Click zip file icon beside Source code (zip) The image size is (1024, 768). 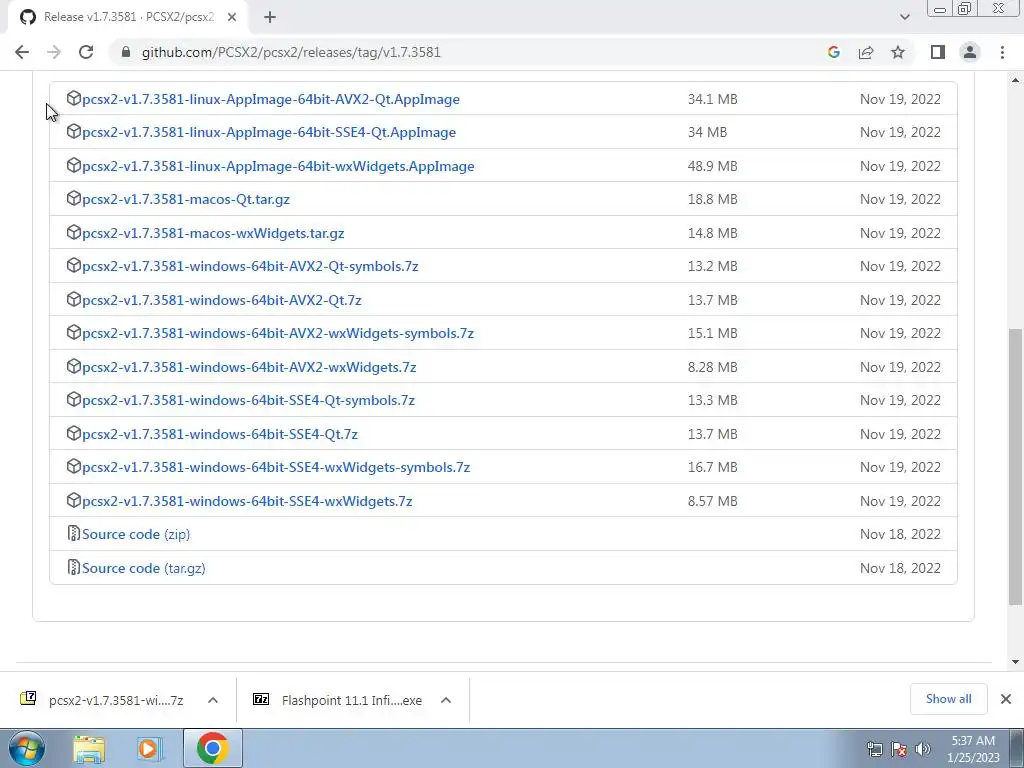coord(74,534)
